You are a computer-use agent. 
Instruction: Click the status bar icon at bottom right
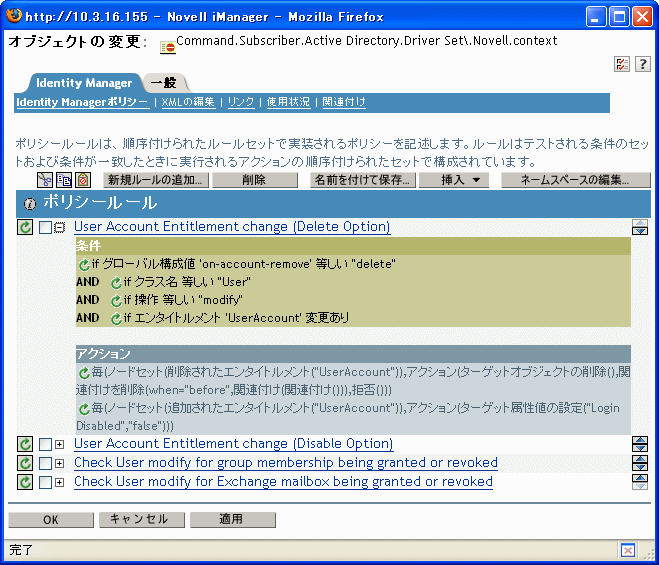(627, 550)
